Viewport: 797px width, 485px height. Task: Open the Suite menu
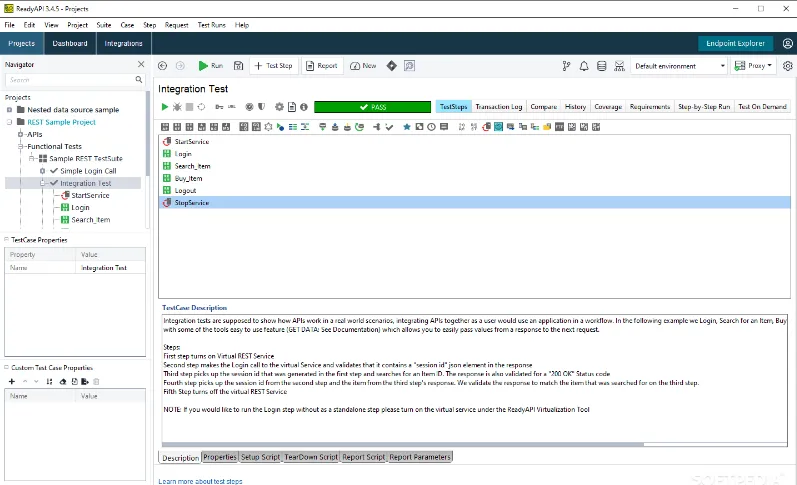click(x=104, y=25)
